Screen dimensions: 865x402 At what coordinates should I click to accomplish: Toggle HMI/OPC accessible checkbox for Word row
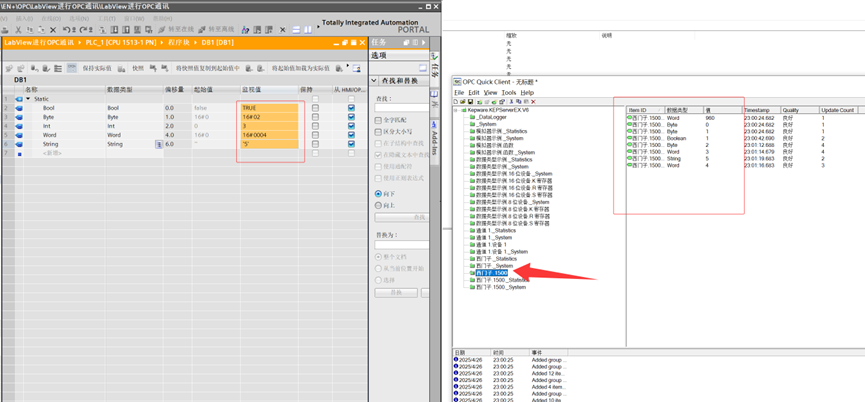point(351,135)
